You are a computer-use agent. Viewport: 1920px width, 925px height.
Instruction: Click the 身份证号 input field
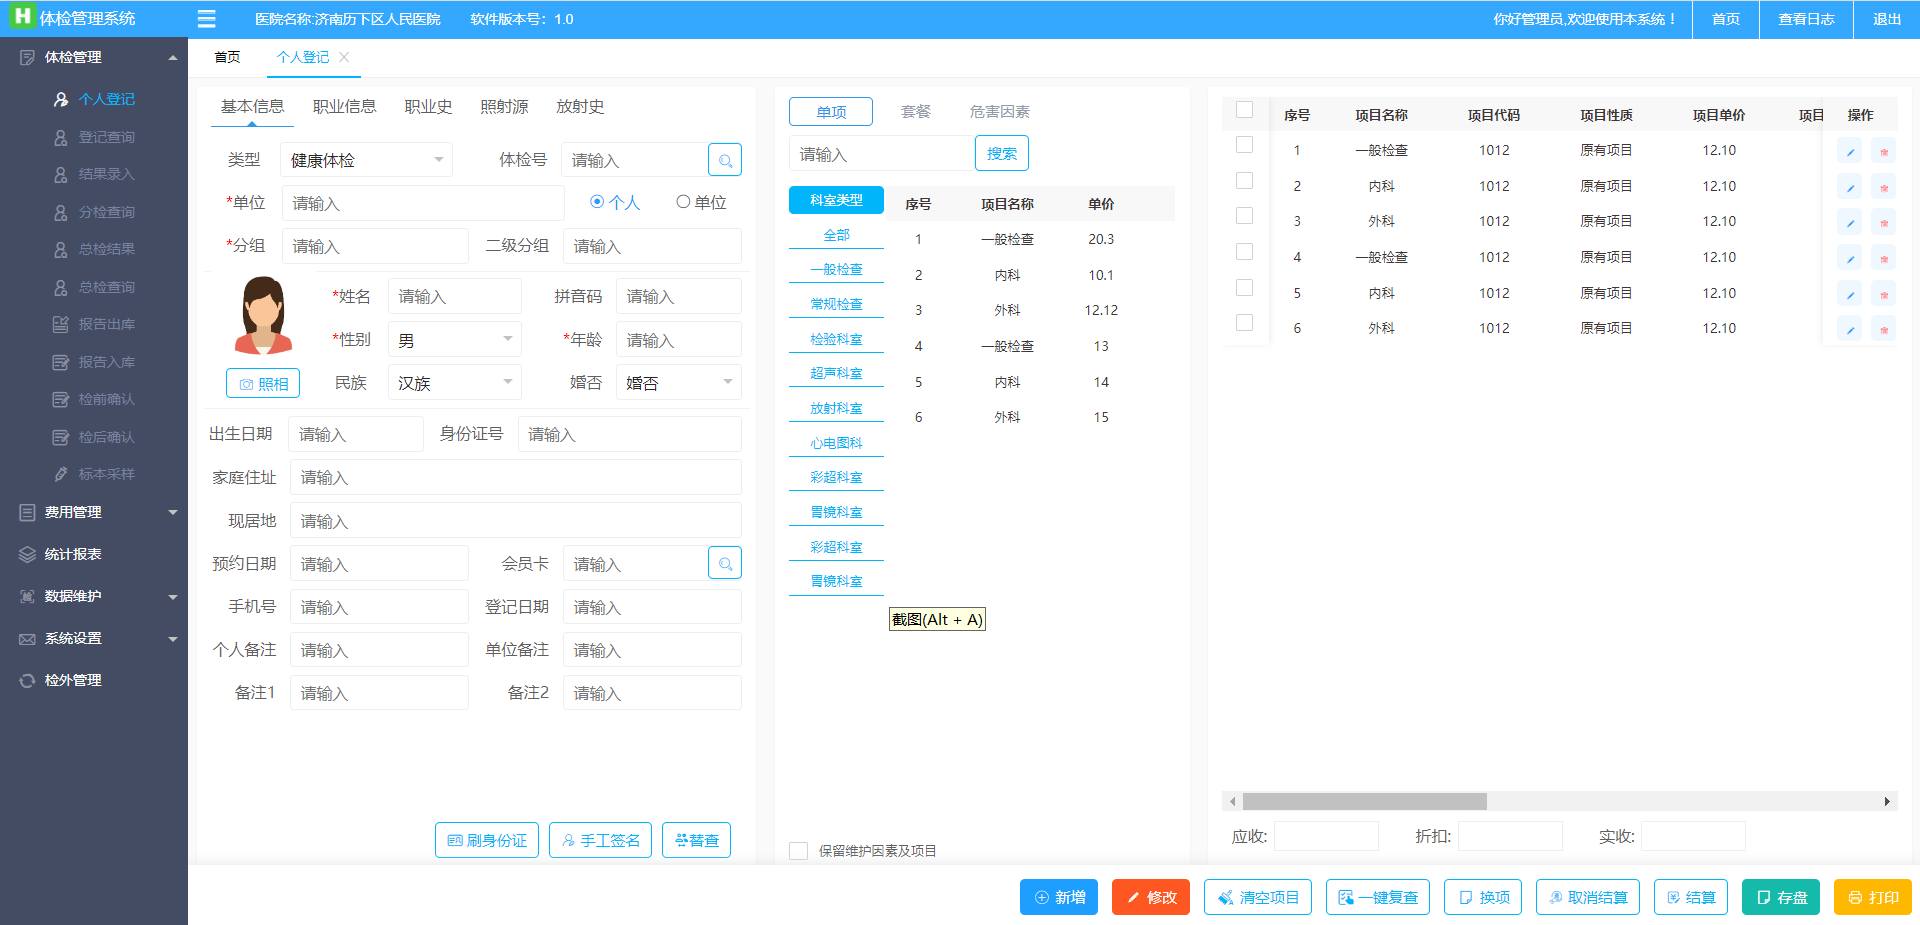(629, 435)
